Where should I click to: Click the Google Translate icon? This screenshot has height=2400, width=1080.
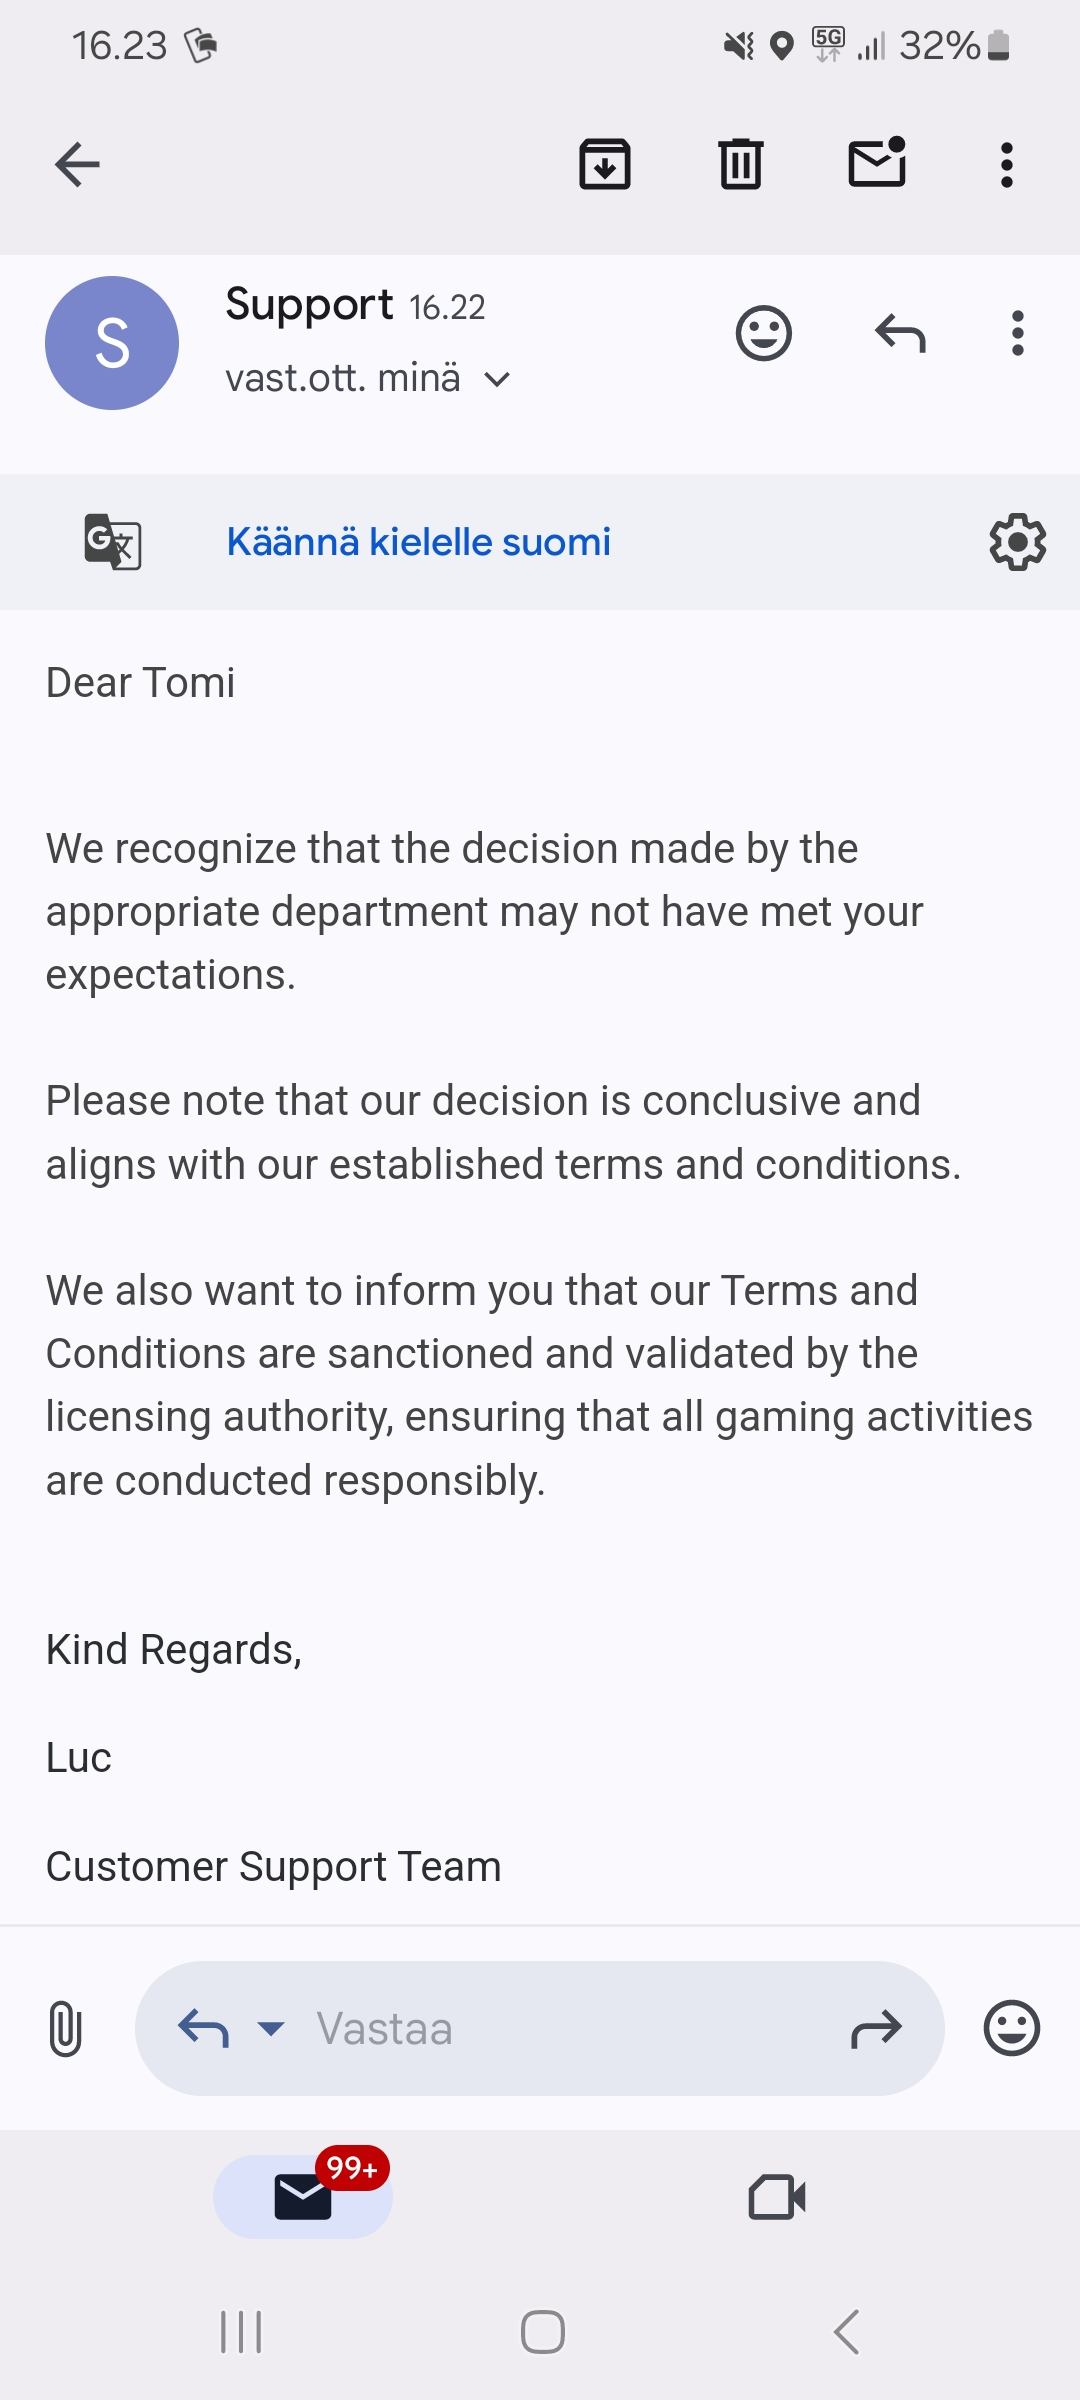point(112,542)
